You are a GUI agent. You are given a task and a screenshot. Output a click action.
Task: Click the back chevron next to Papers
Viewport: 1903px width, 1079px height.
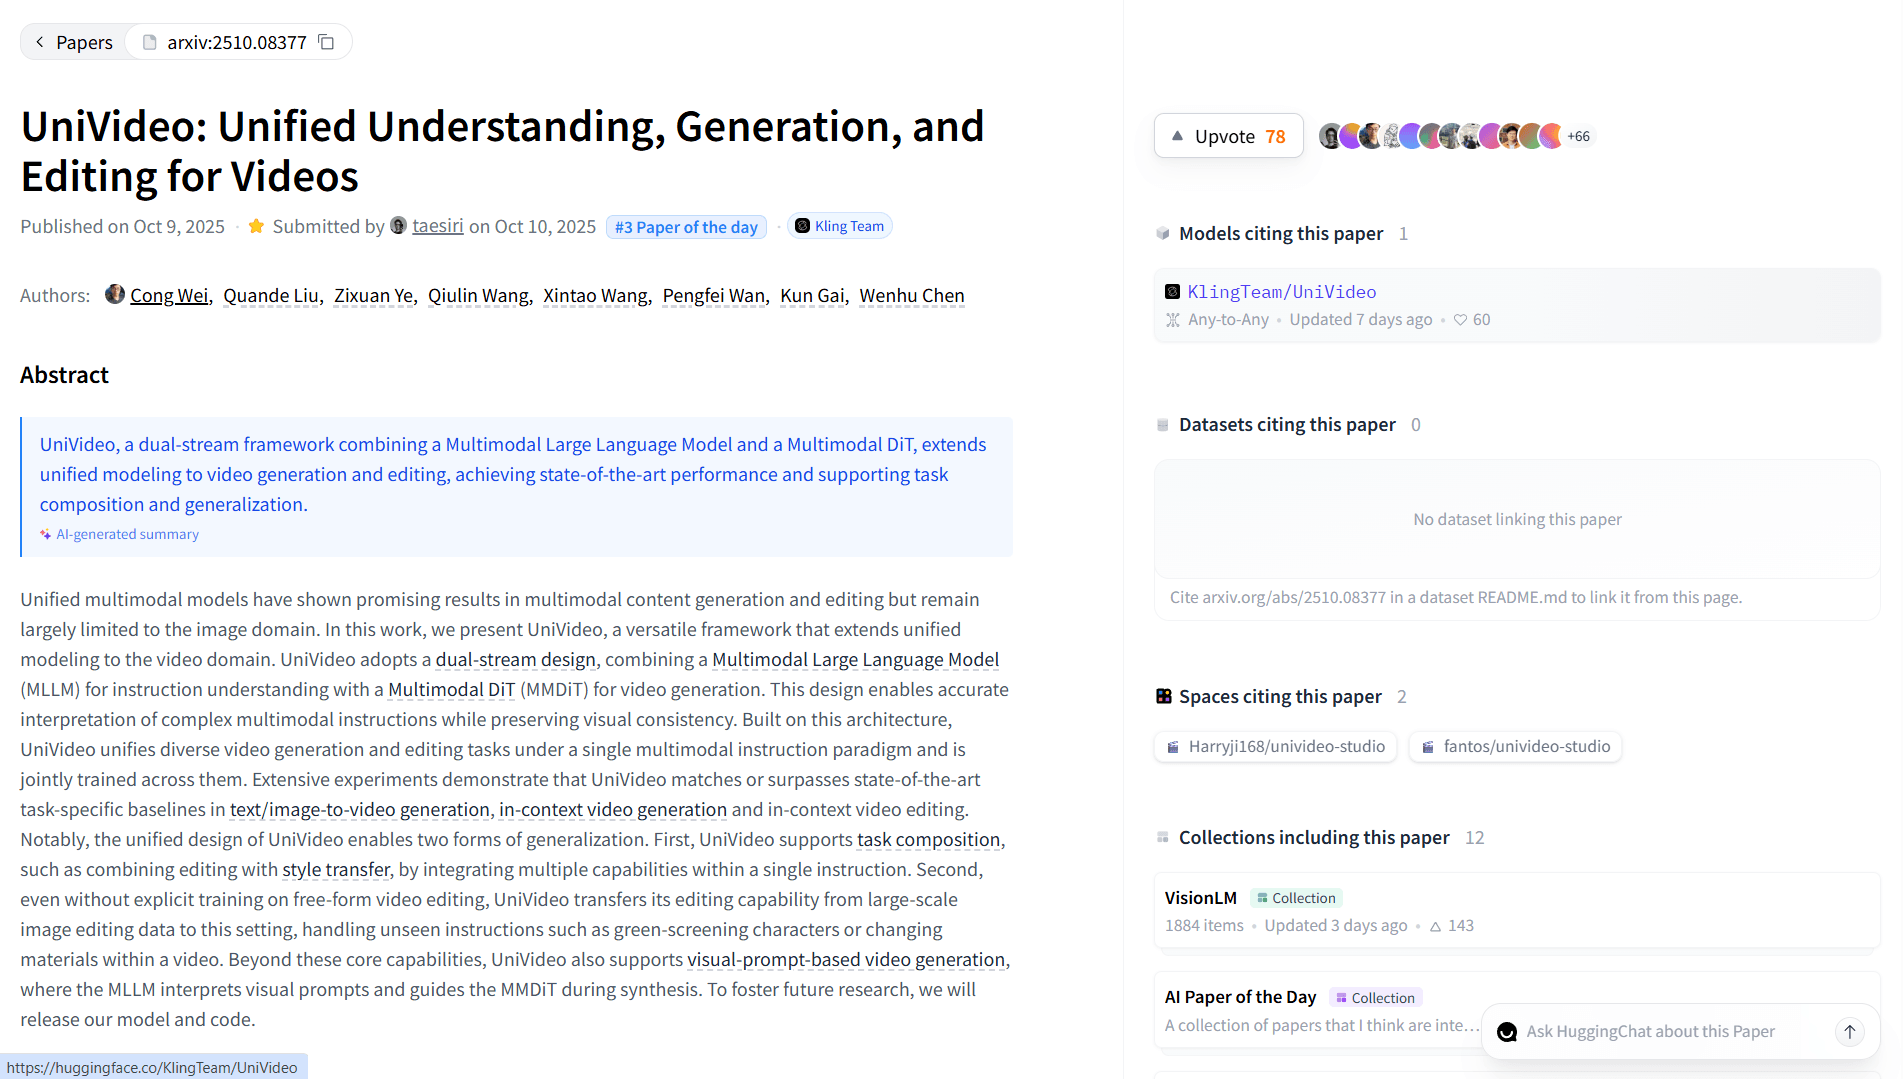[x=40, y=42]
